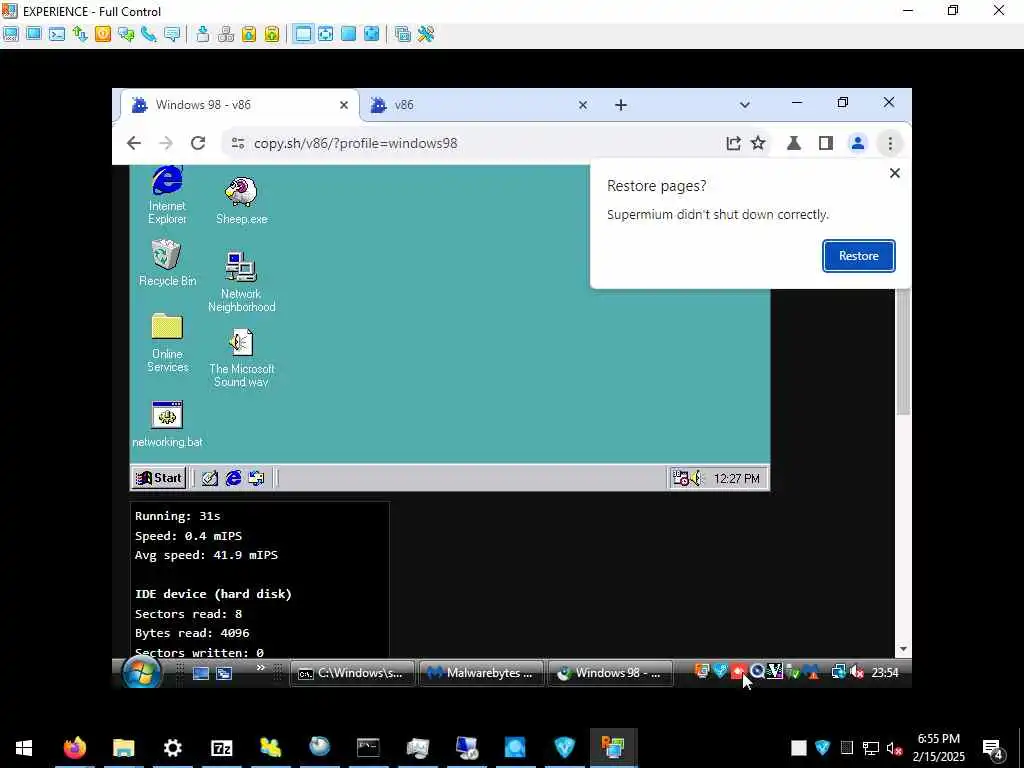
Task: Click the Win98 tray speaker volume icon
Action: [x=695, y=478]
